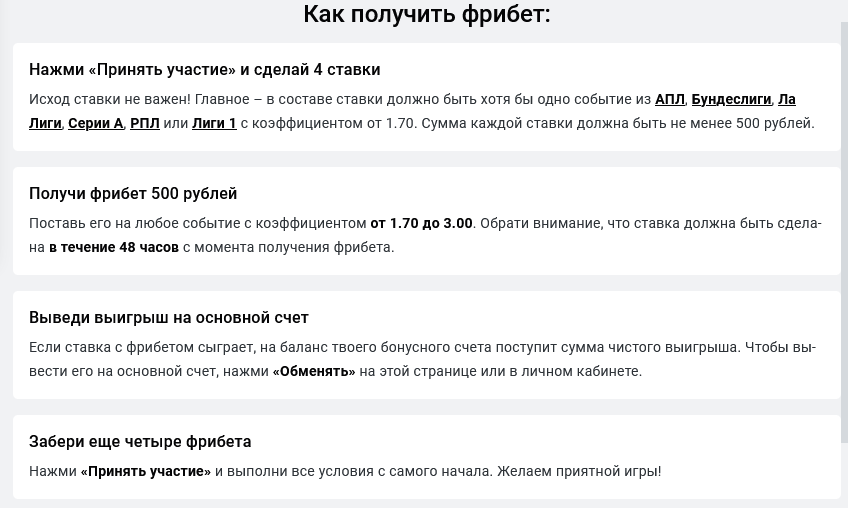Click the Ла Лиги link
Image resolution: width=848 pixels, height=508 pixels.
click(45, 123)
